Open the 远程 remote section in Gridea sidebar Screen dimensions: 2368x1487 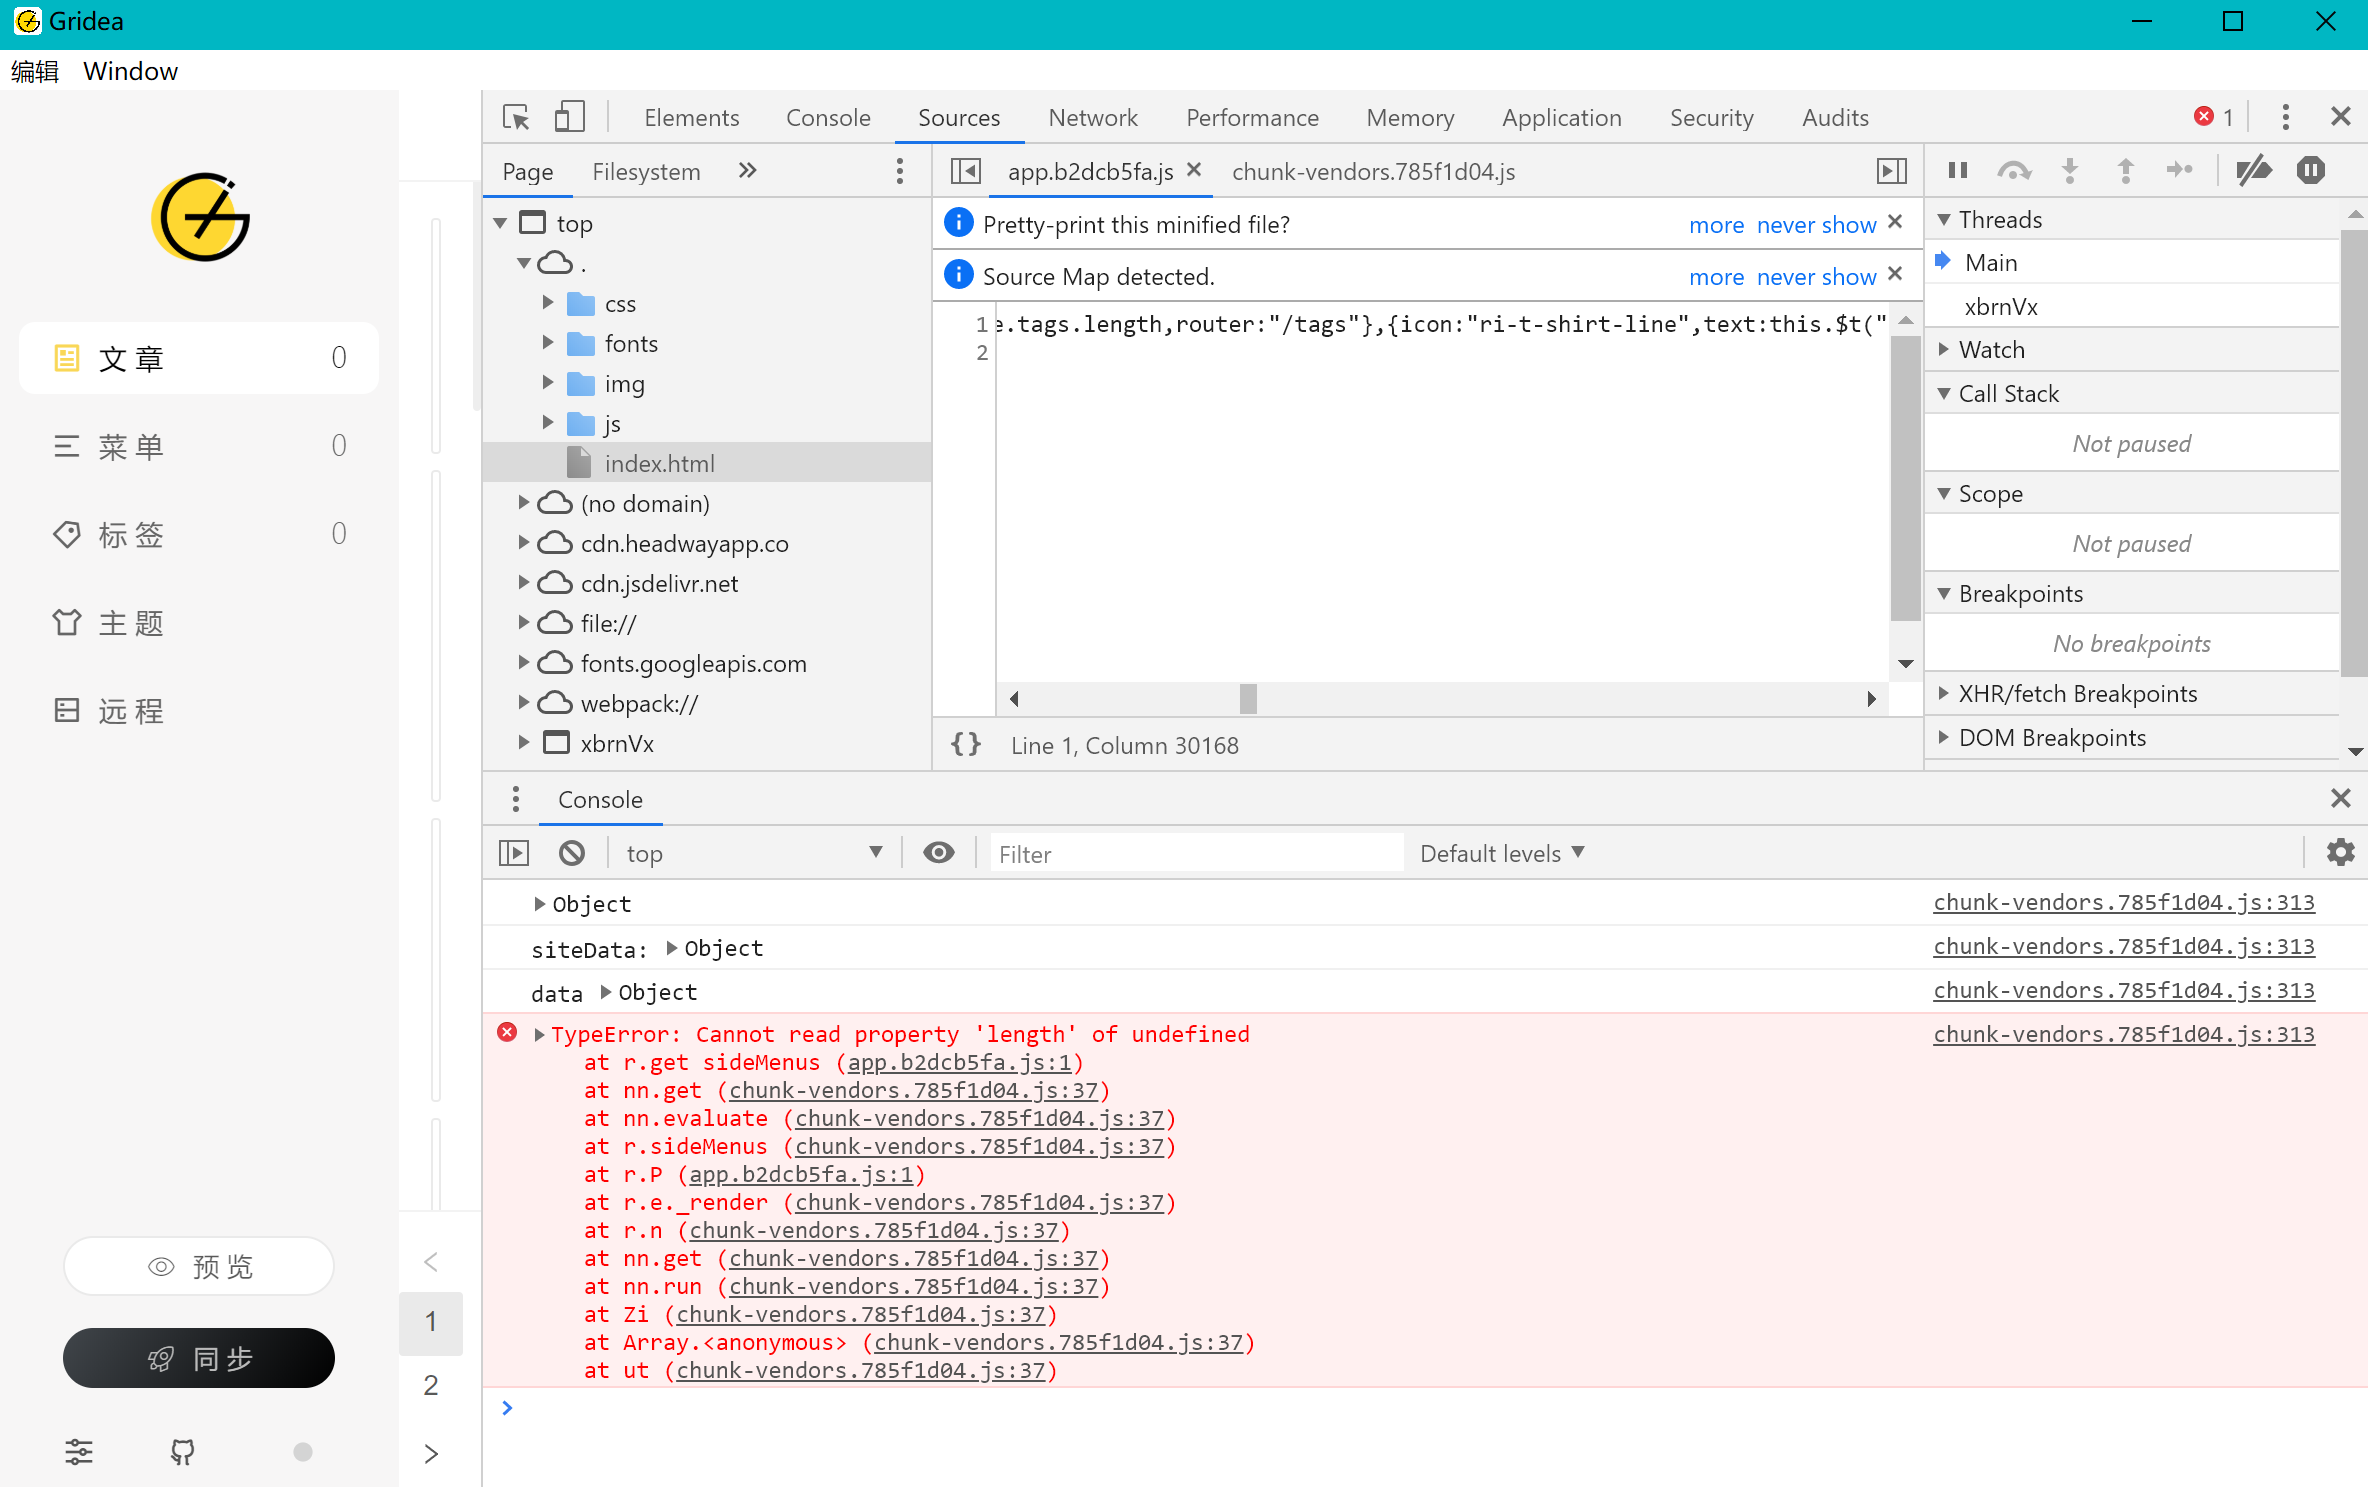(130, 710)
